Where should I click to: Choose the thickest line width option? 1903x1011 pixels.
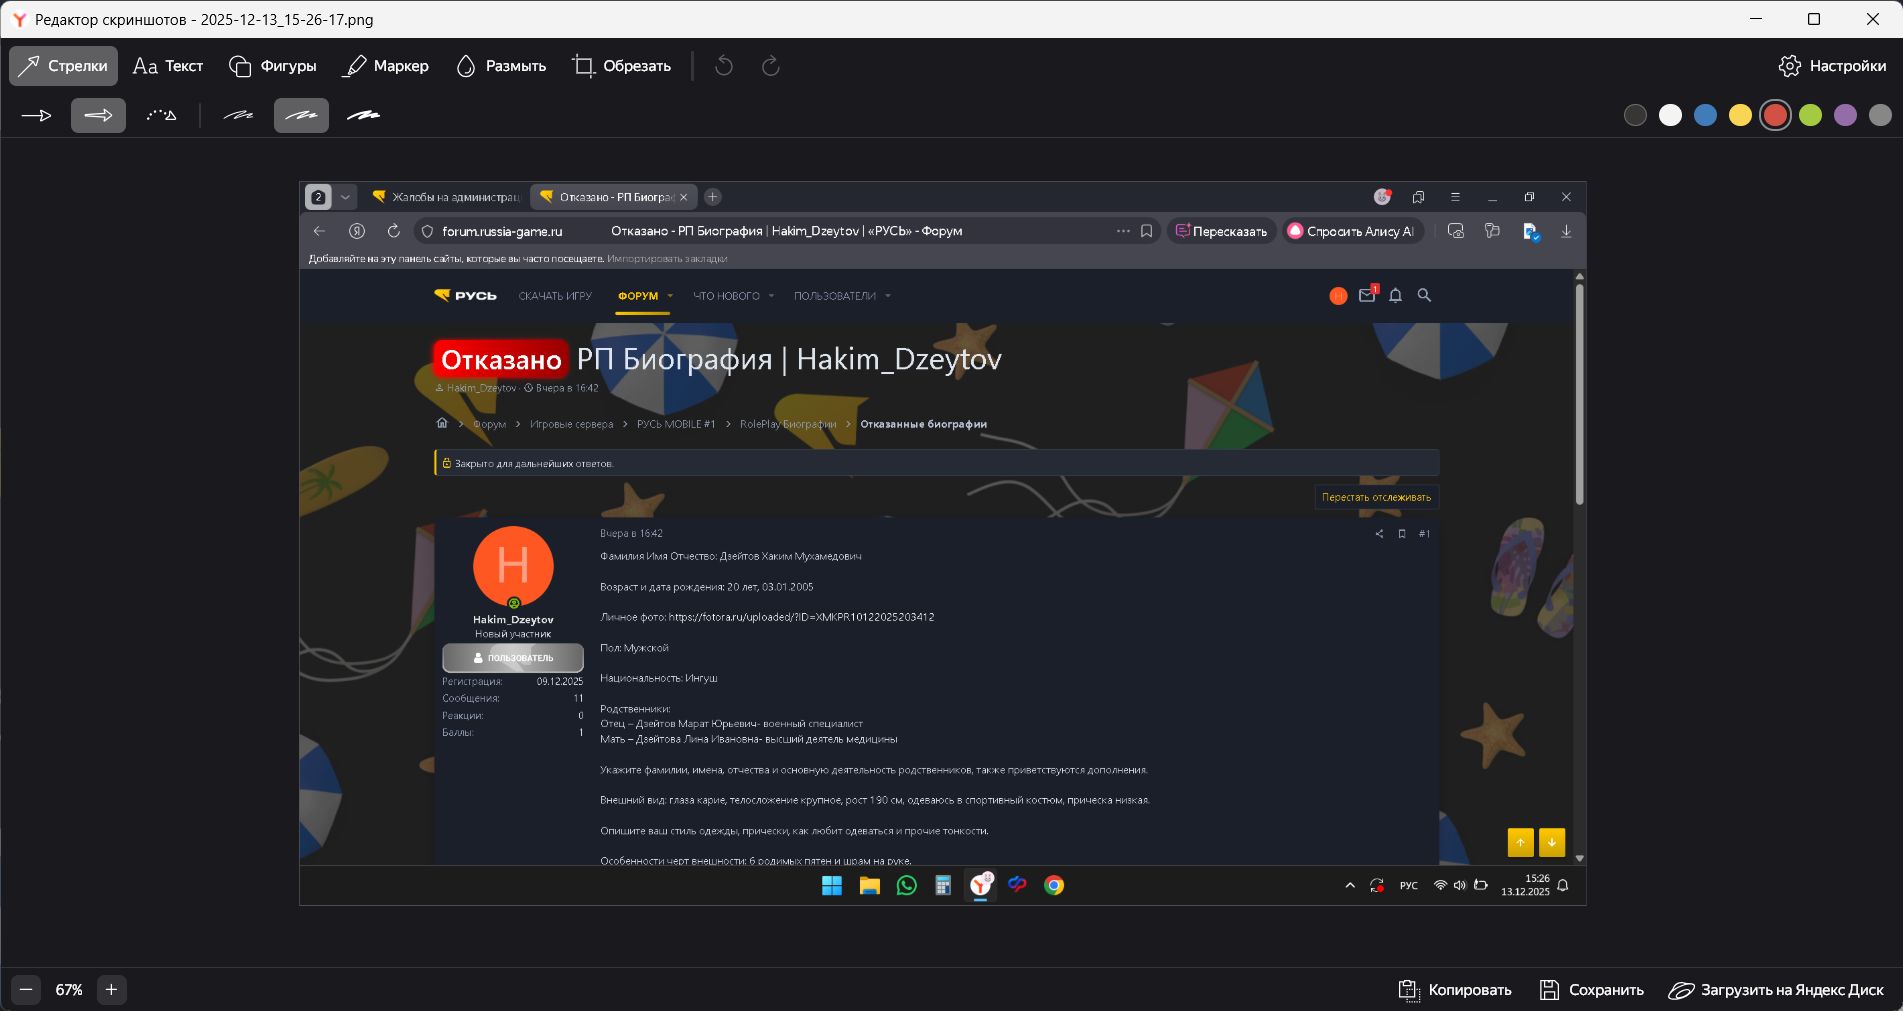(363, 116)
